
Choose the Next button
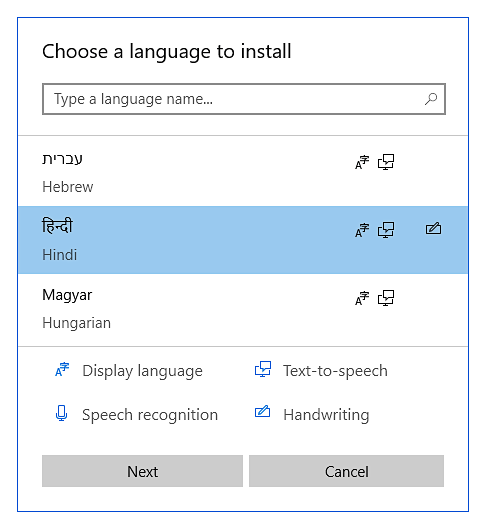tap(142, 471)
